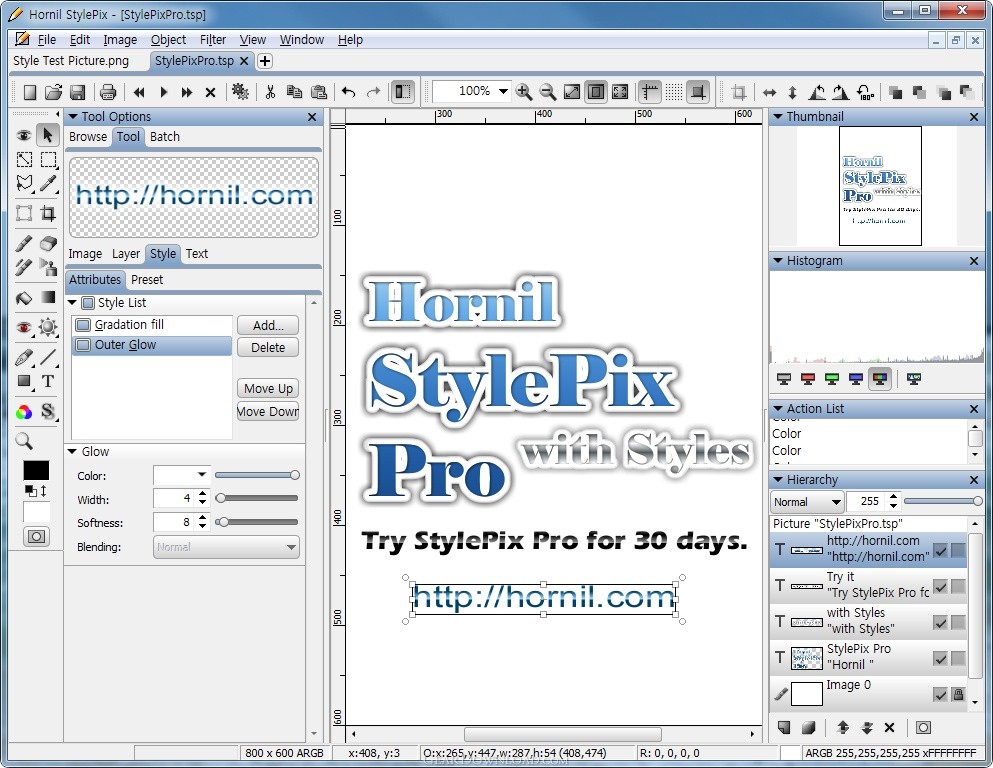The width and height of the screenshot is (993, 768).
Task: Open the Glow Color dropdown
Action: [x=201, y=475]
